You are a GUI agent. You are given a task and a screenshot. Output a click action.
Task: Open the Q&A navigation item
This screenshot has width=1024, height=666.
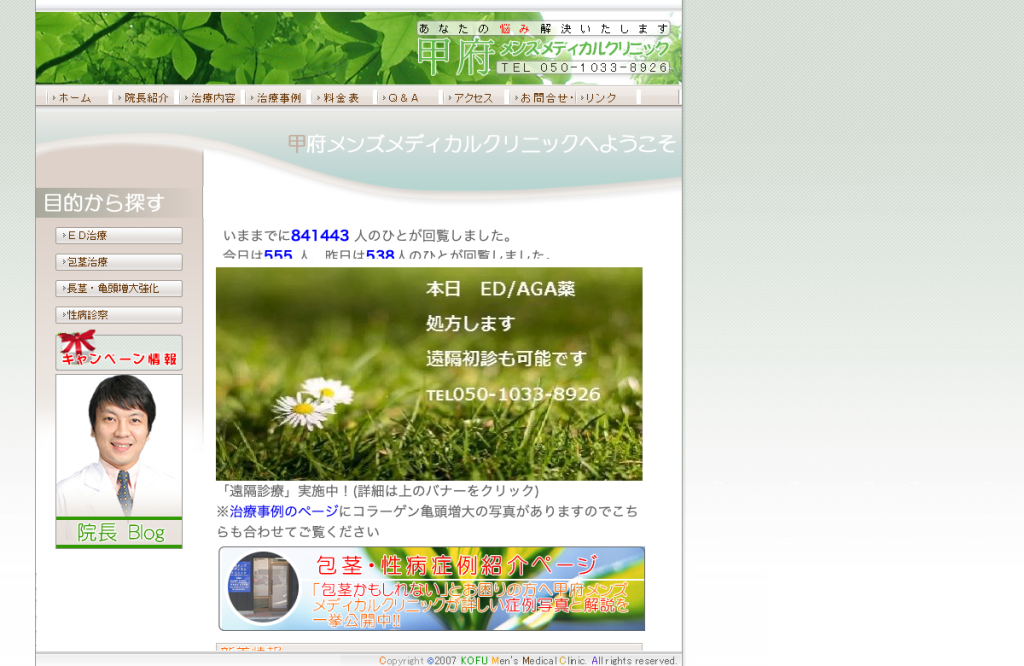point(409,97)
